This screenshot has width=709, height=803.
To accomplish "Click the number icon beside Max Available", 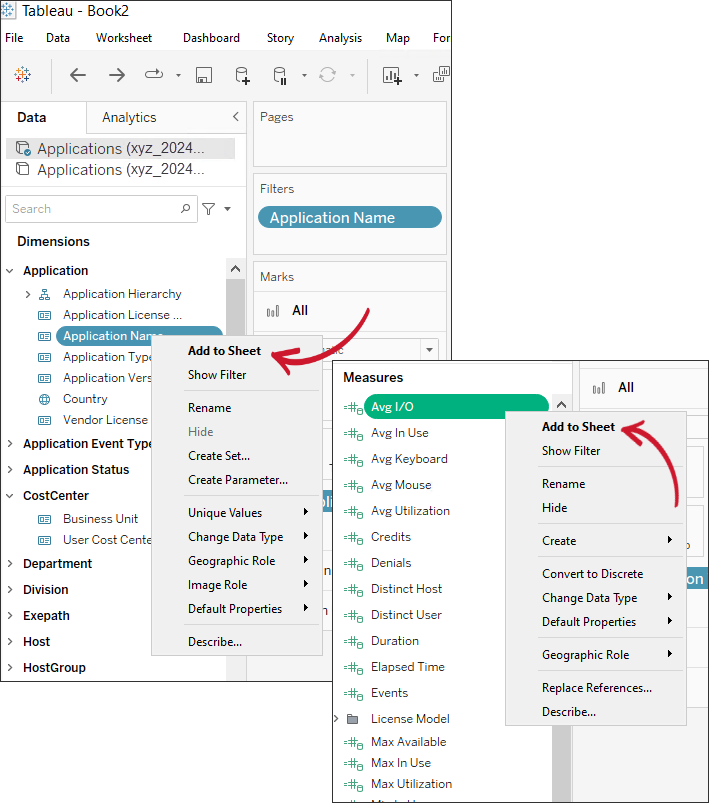I will coord(353,743).
